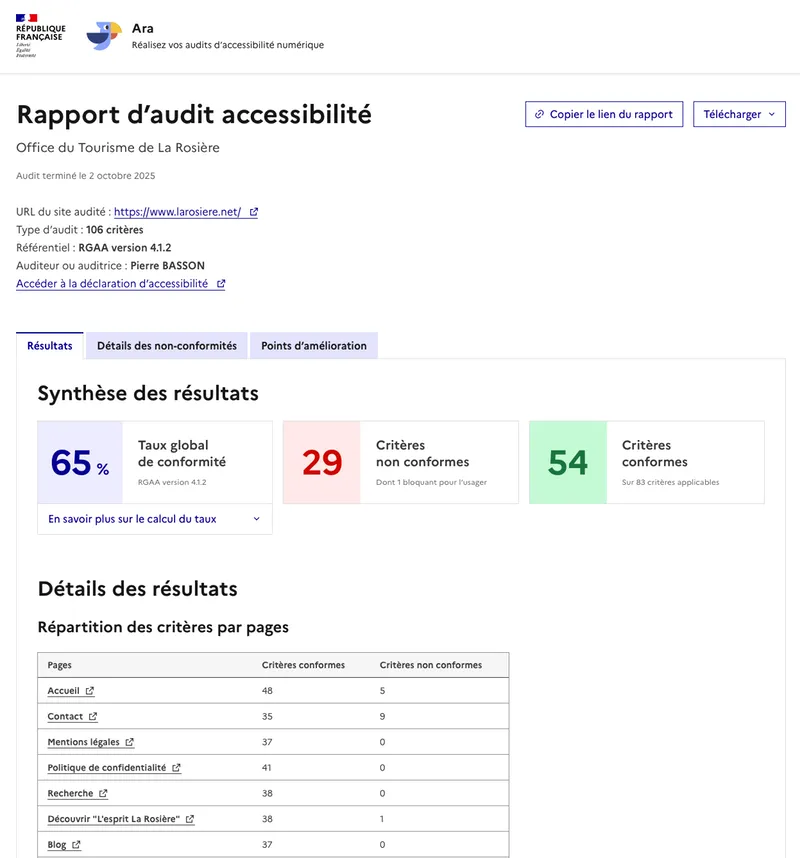Click value 35 in Contact row
This screenshot has height=858, width=800.
[x=267, y=716]
